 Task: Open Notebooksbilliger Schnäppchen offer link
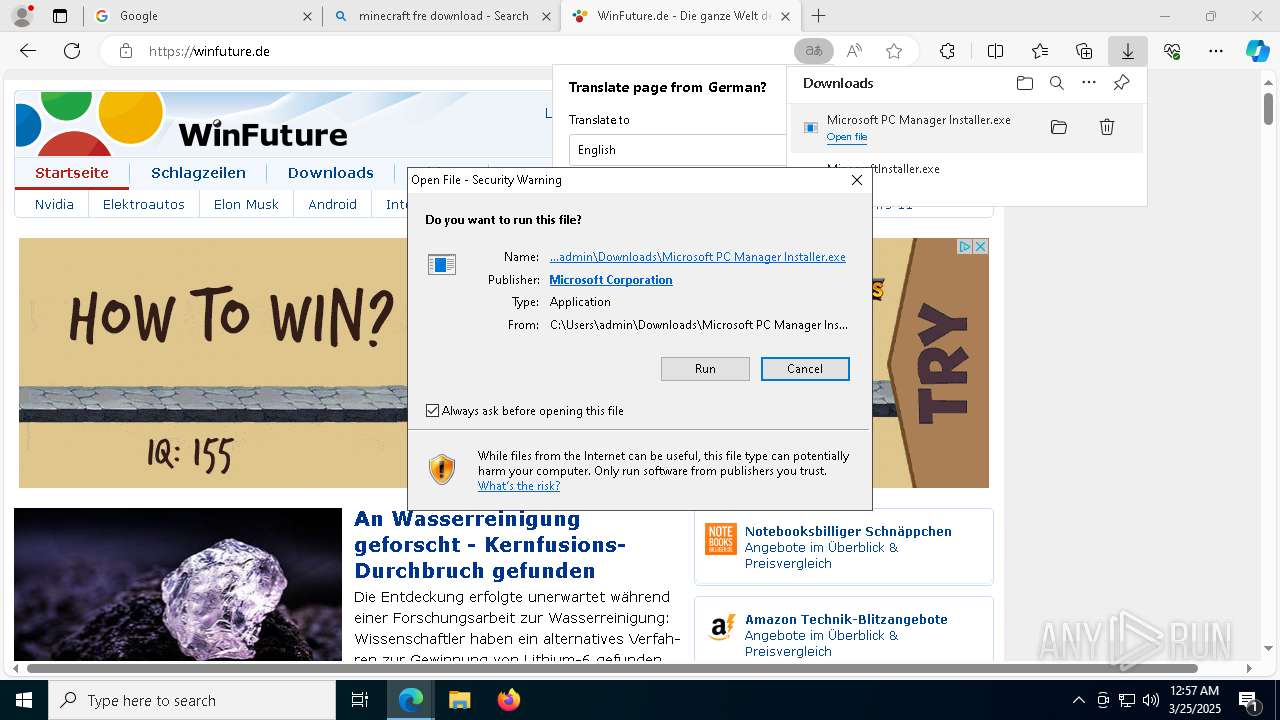coord(848,531)
